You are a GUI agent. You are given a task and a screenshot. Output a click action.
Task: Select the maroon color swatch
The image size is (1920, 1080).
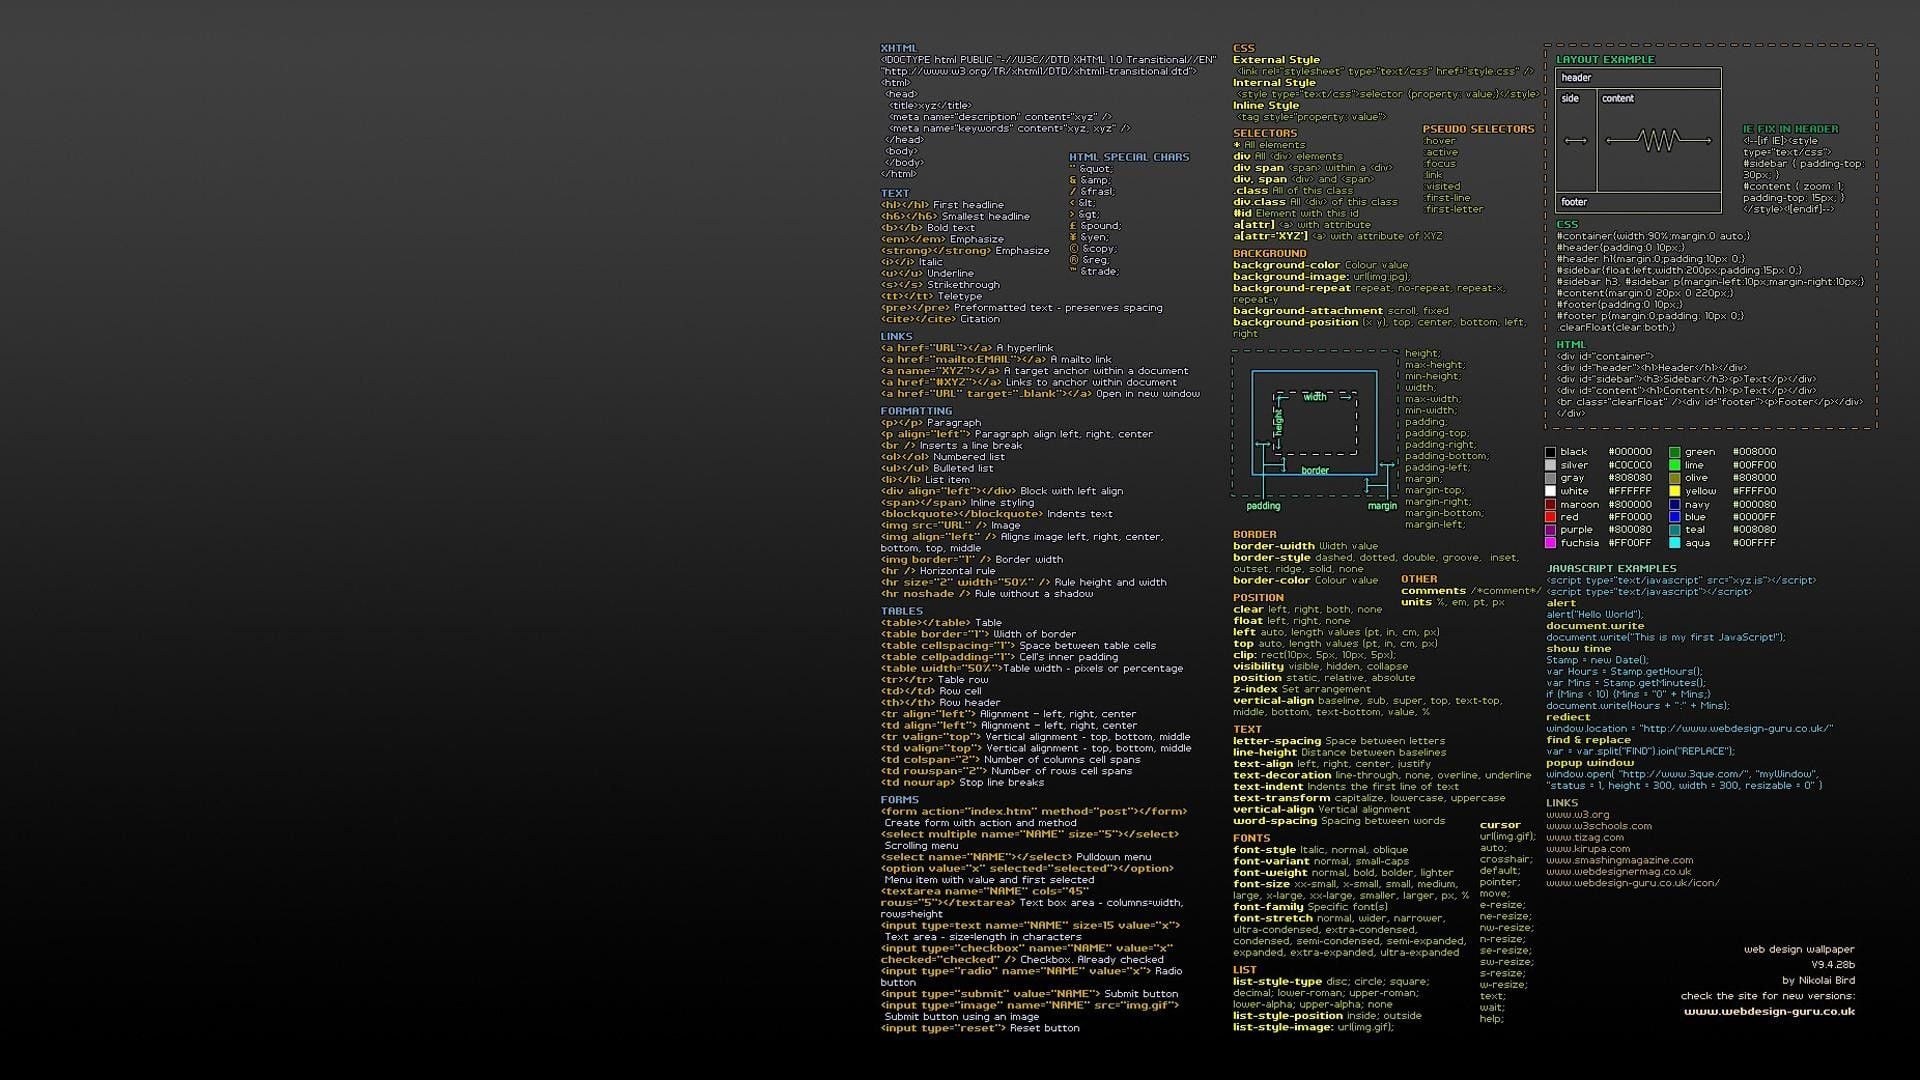pos(1549,504)
